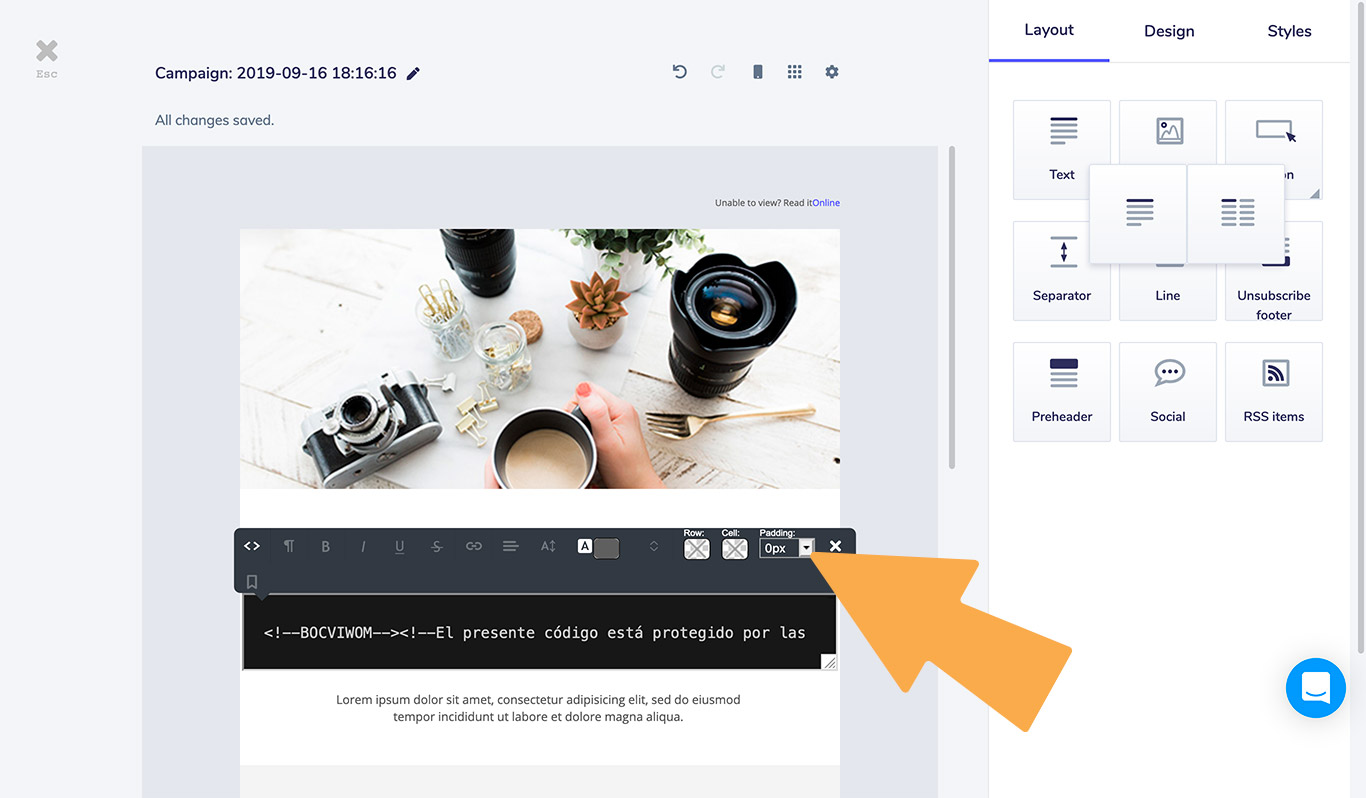This screenshot has height=798, width=1366.
Task: Open the paragraph format tool
Action: pyautogui.click(x=289, y=546)
